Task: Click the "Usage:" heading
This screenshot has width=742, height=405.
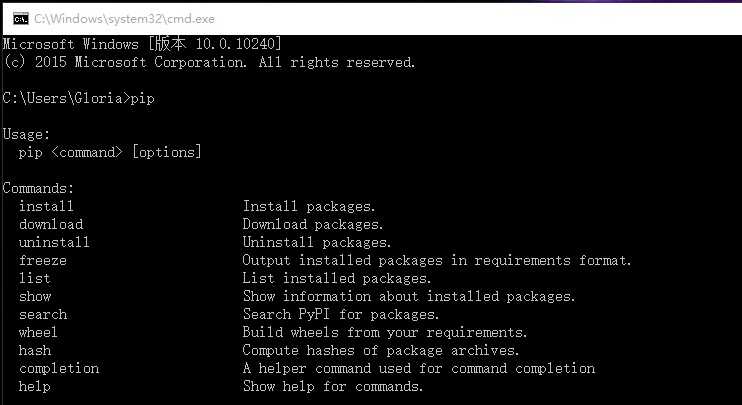Action: 26,134
